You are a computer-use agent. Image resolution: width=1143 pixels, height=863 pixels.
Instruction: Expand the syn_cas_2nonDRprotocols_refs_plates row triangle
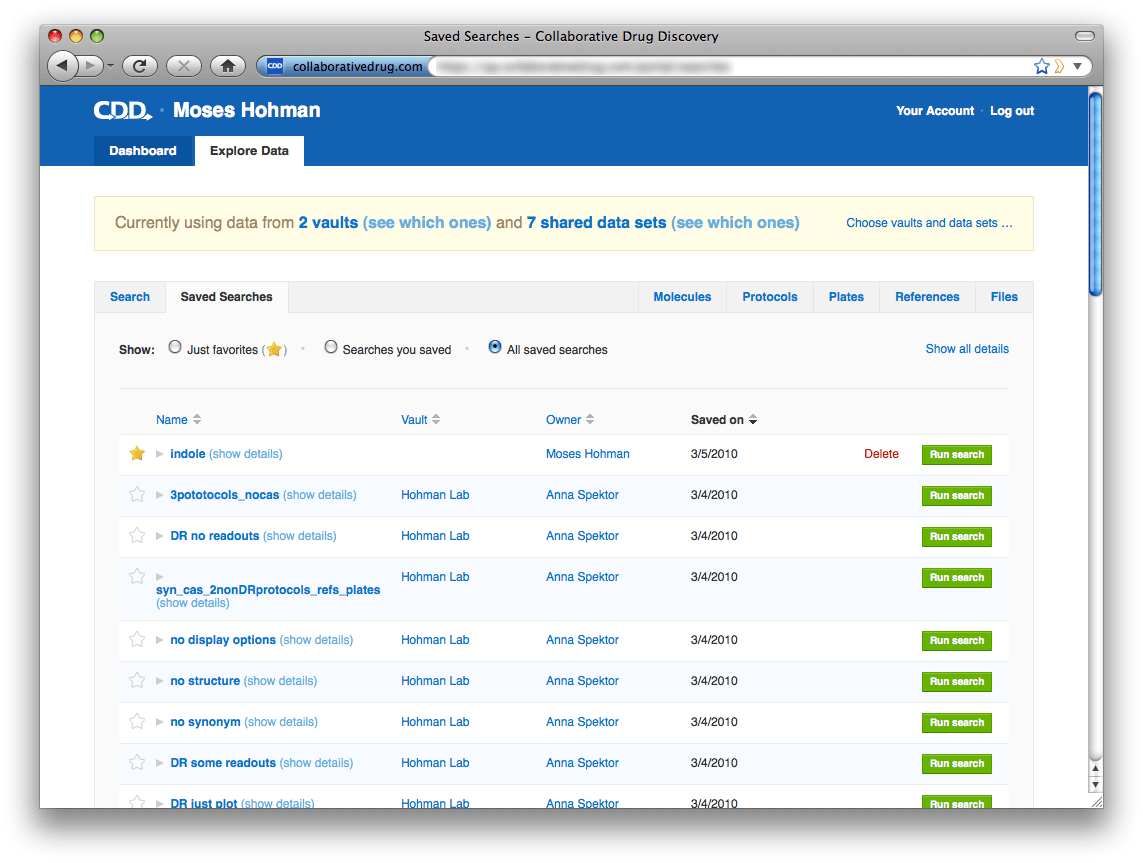point(160,577)
